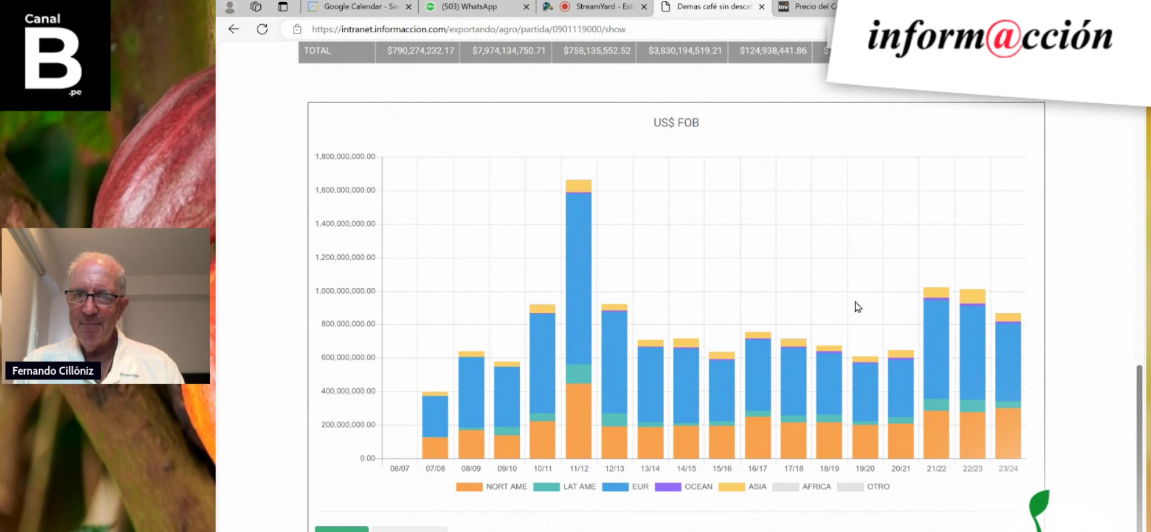The height and width of the screenshot is (532, 1151).
Task: Click the WhatsApp tab favicon
Action: pos(430,7)
